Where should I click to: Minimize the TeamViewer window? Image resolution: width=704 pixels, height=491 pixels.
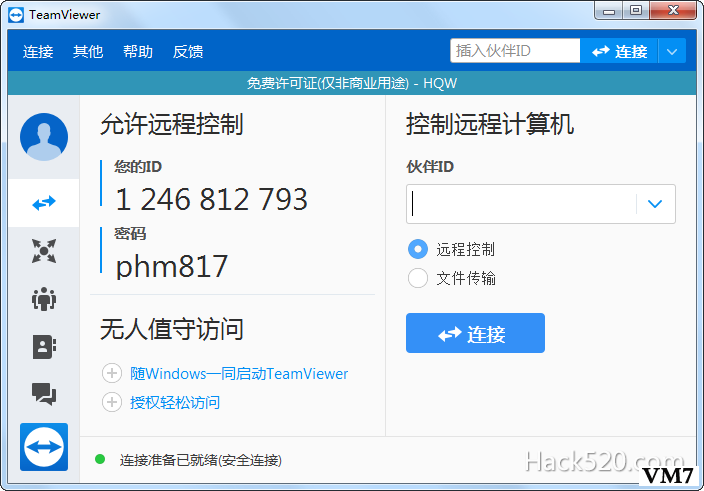tap(609, 11)
